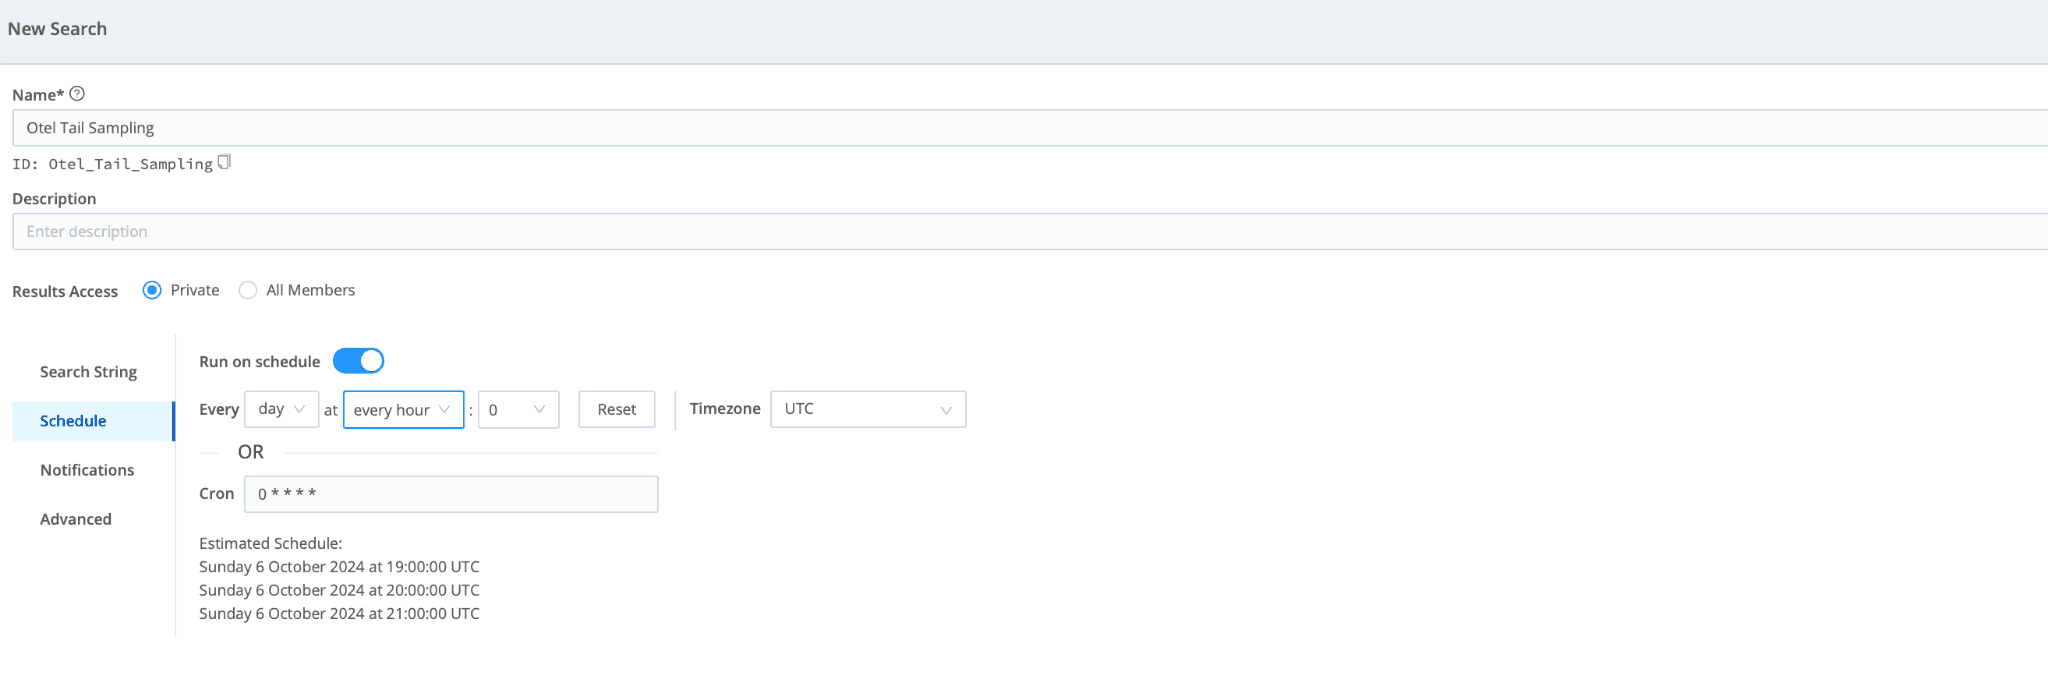This screenshot has height=688, width=2048.
Task: Select the Schedule tab
Action: point(73,421)
